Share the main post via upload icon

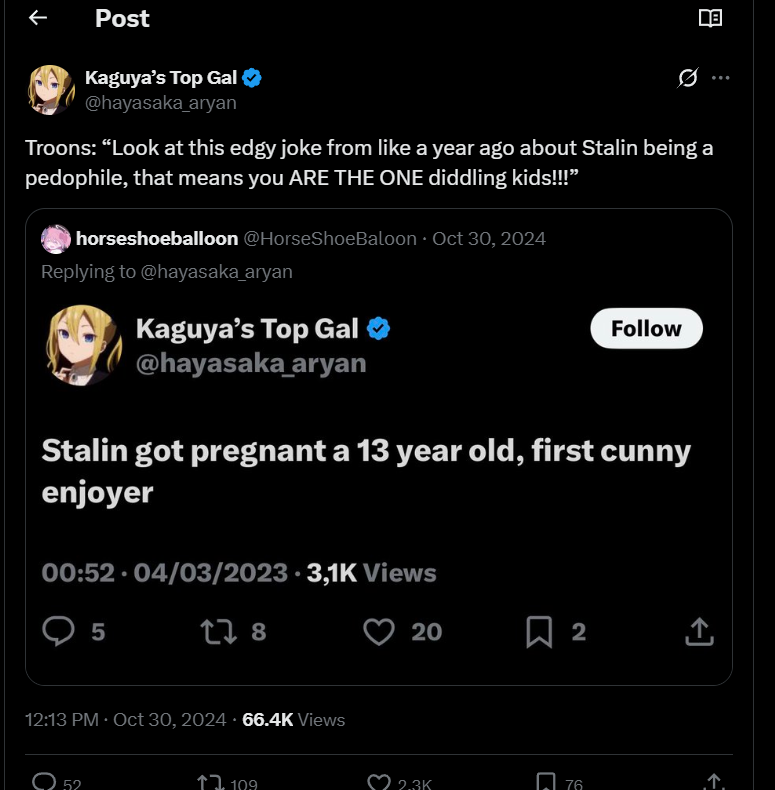point(714,782)
